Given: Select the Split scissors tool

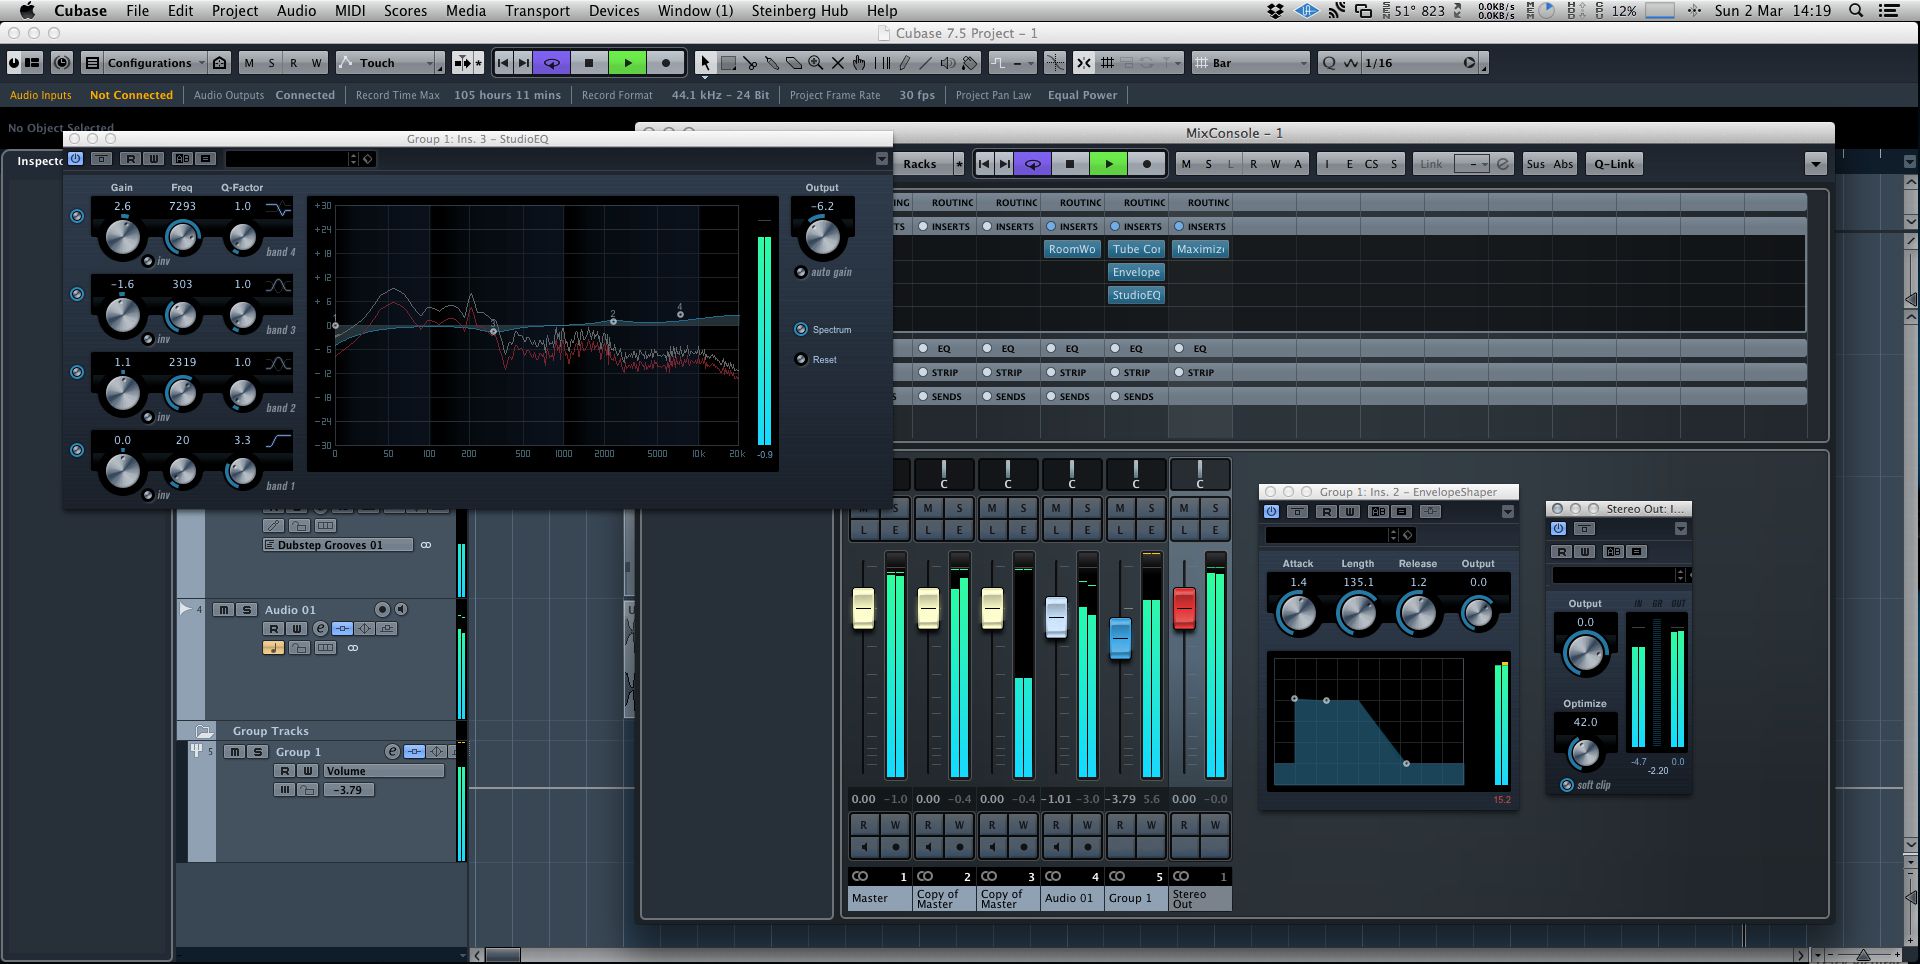Looking at the screenshot, I should (750, 63).
